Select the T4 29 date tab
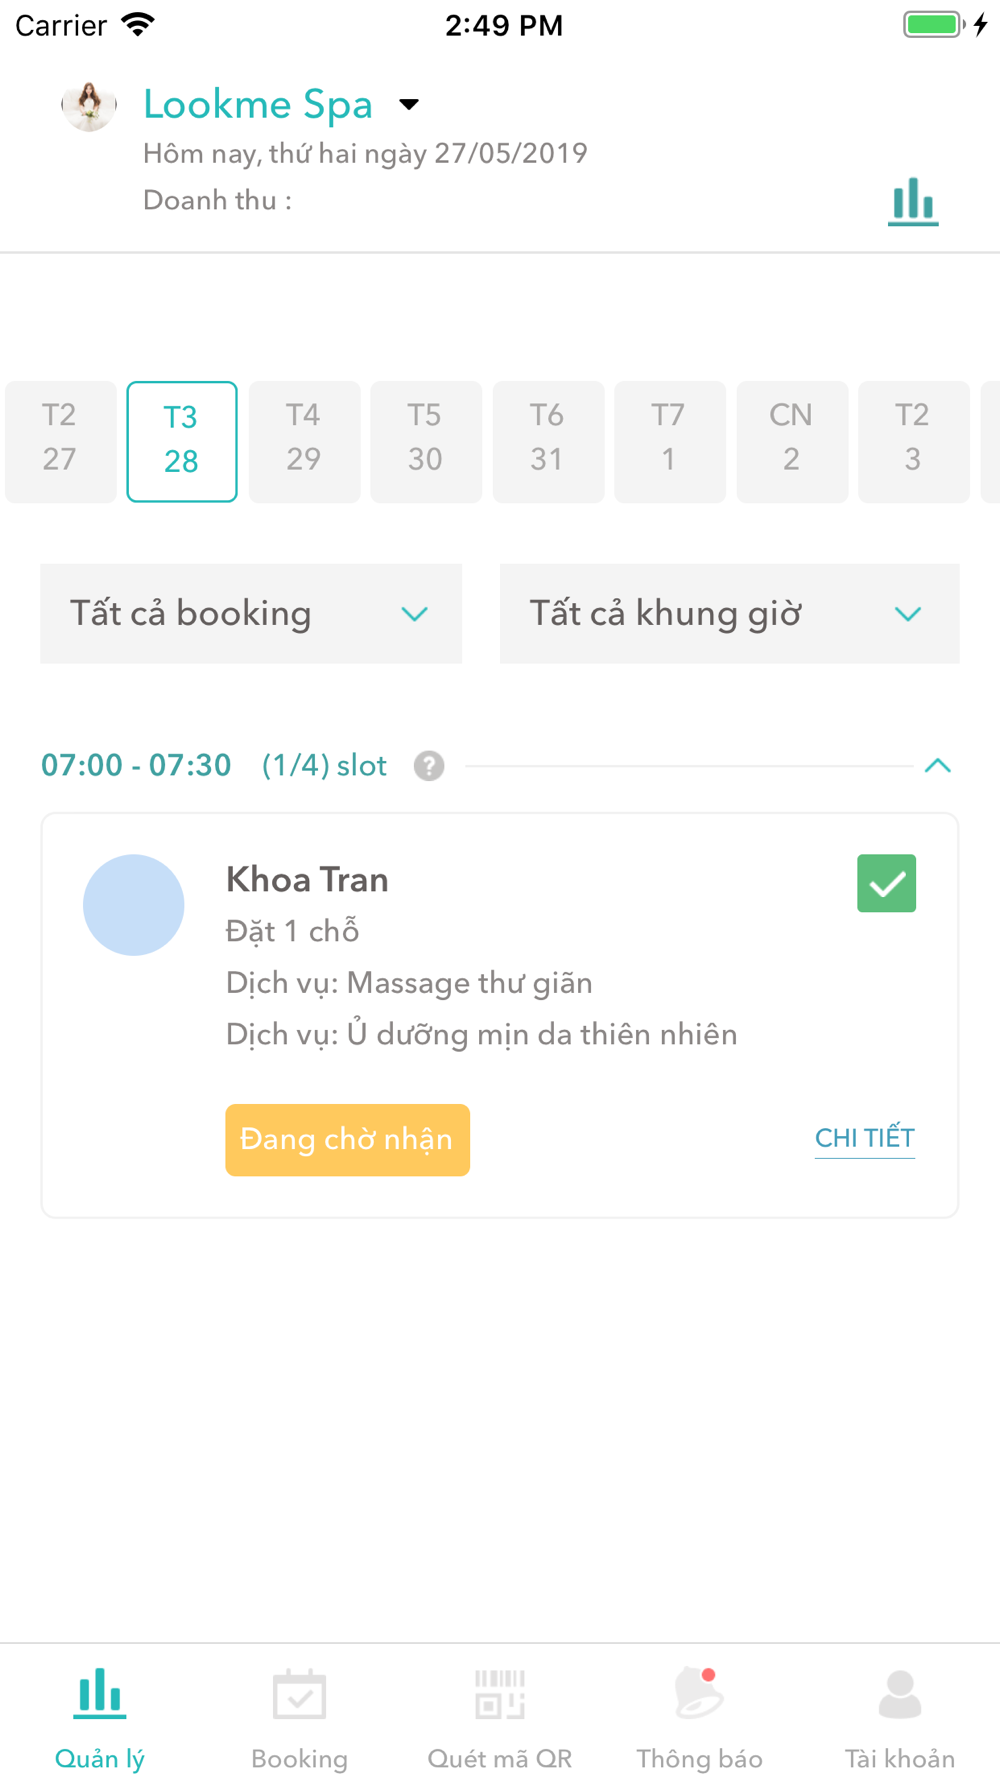 304,441
